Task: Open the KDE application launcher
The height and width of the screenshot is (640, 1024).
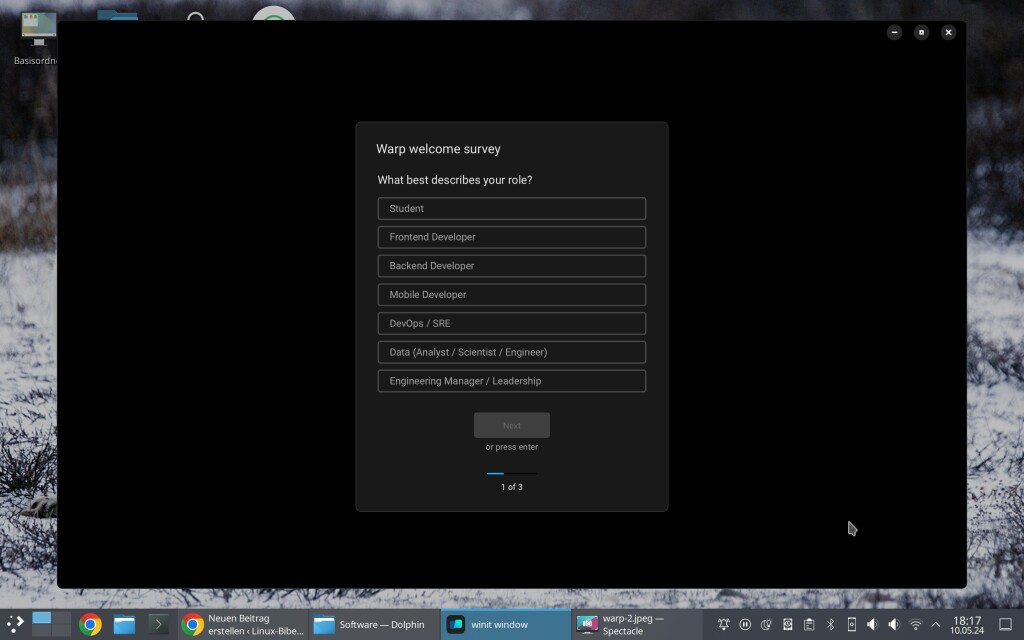Action: (15, 624)
